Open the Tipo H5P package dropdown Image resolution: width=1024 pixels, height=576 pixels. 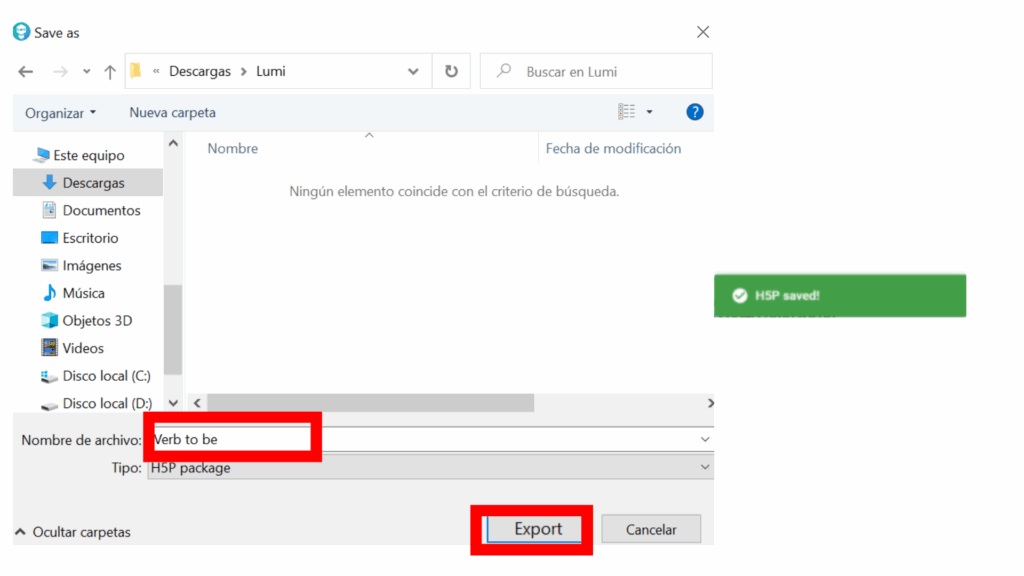430,468
